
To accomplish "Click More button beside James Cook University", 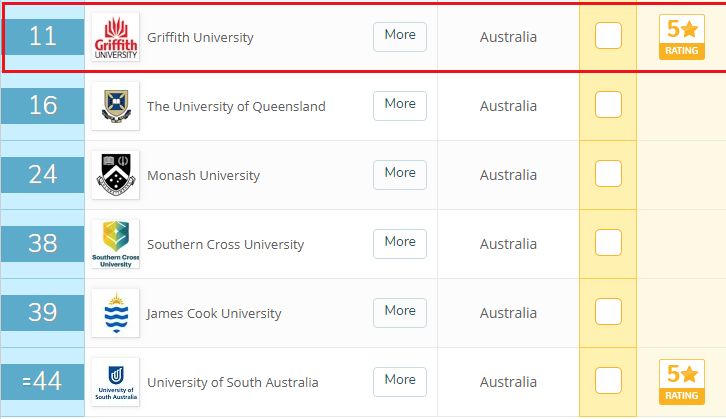I will click(x=400, y=313).
